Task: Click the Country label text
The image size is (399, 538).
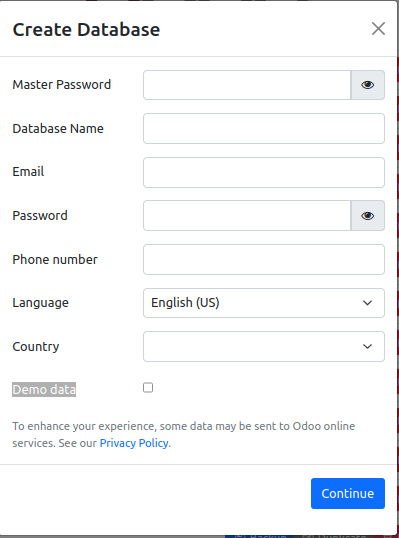Action: (x=36, y=347)
